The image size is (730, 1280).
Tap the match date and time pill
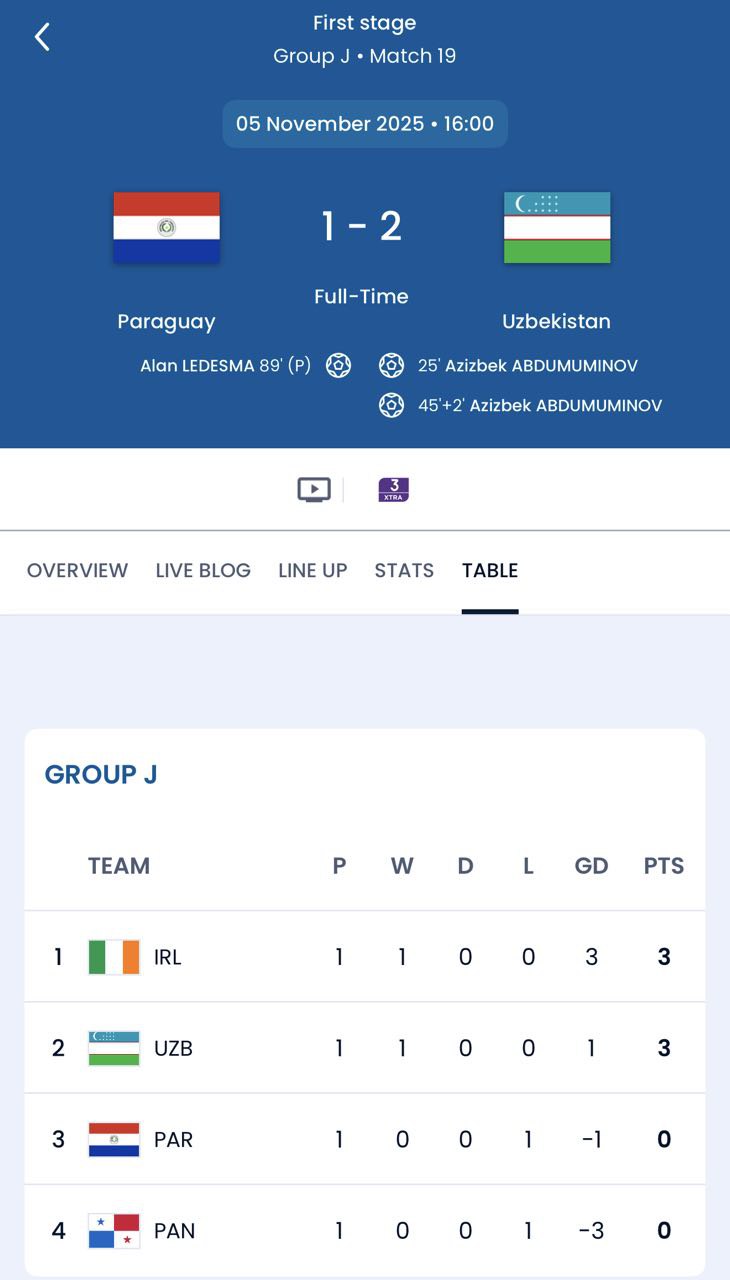pos(365,124)
